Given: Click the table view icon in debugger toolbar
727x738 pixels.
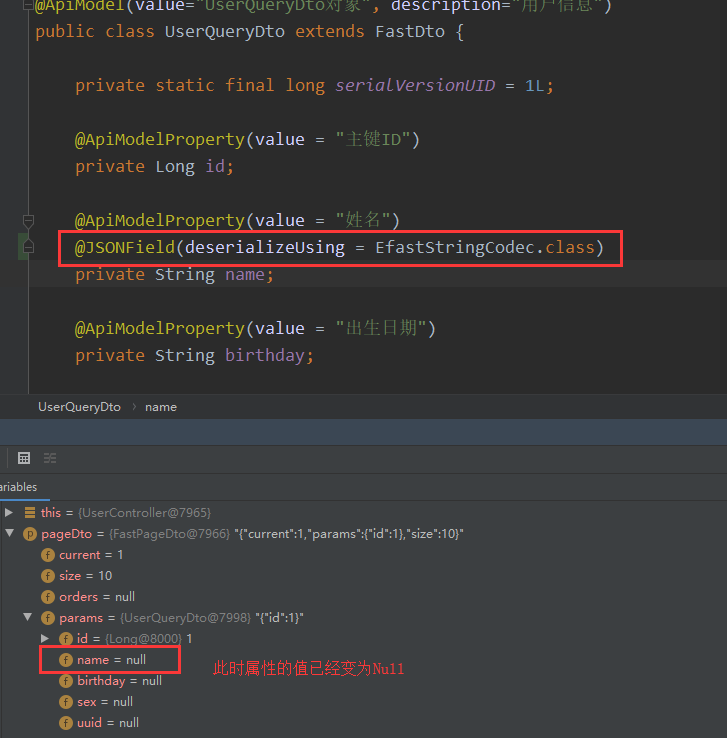Looking at the screenshot, I should pyautogui.click(x=24, y=458).
